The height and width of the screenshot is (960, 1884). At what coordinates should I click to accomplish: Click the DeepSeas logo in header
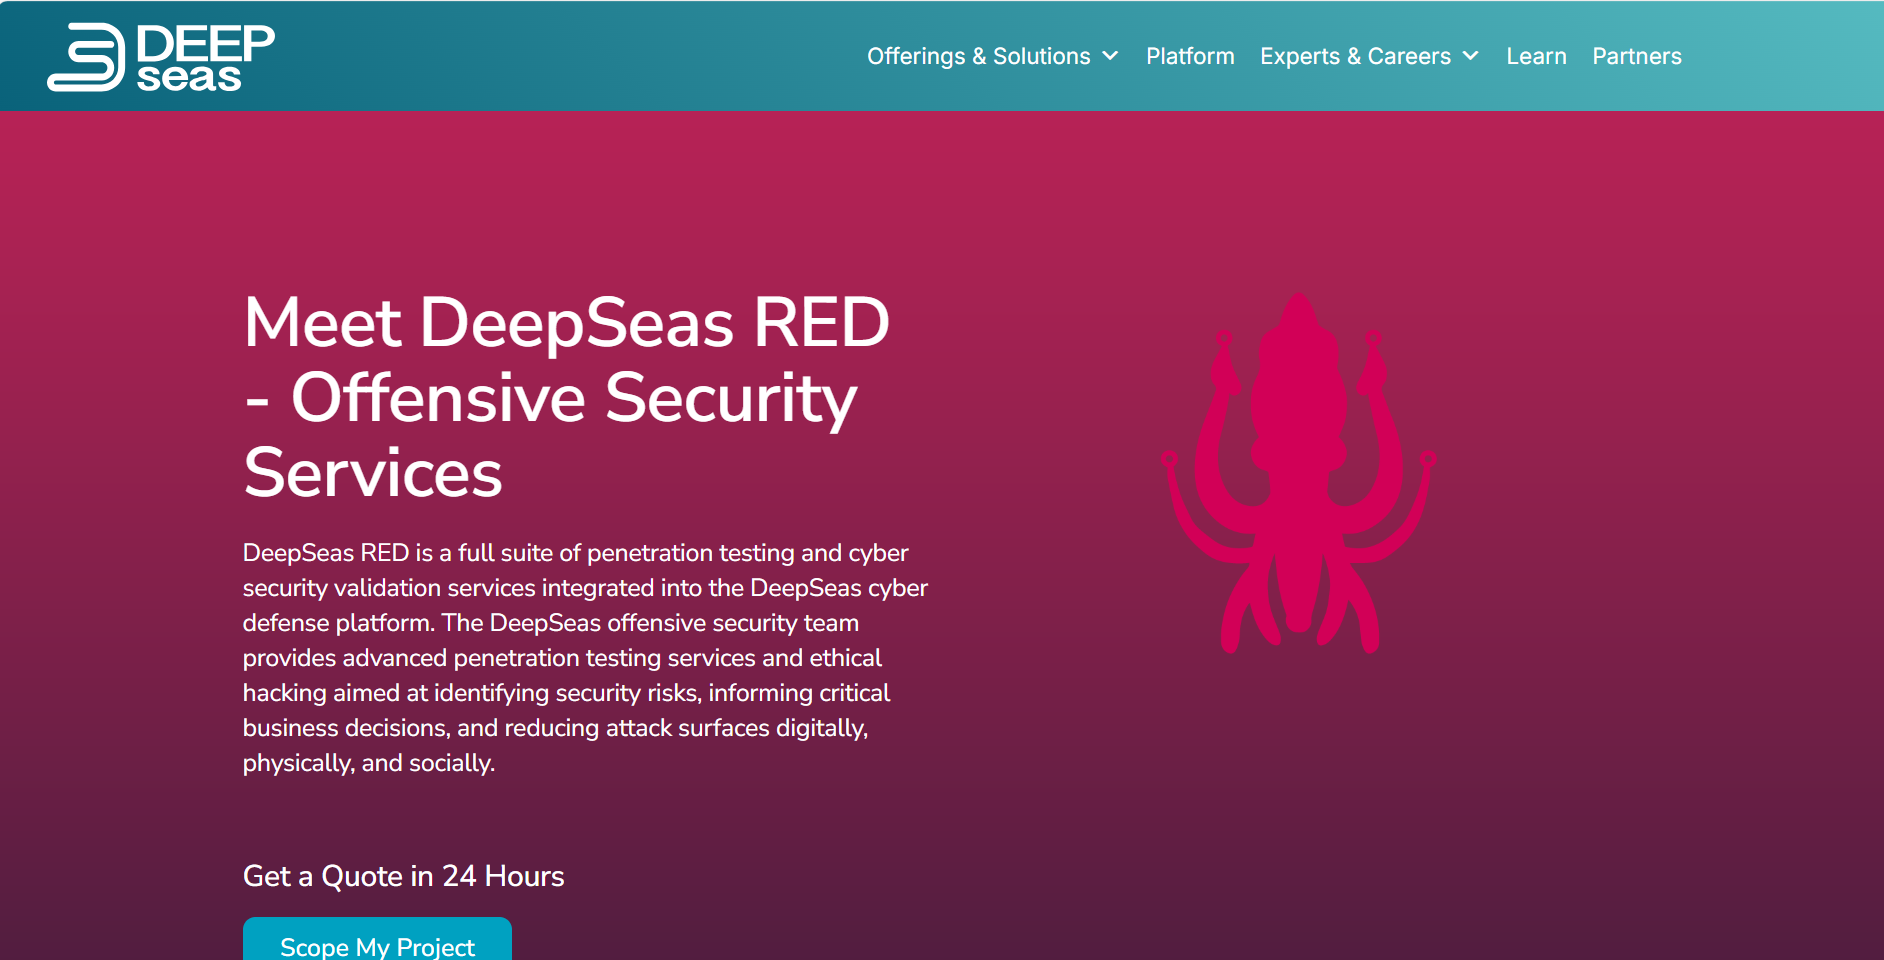[161, 57]
